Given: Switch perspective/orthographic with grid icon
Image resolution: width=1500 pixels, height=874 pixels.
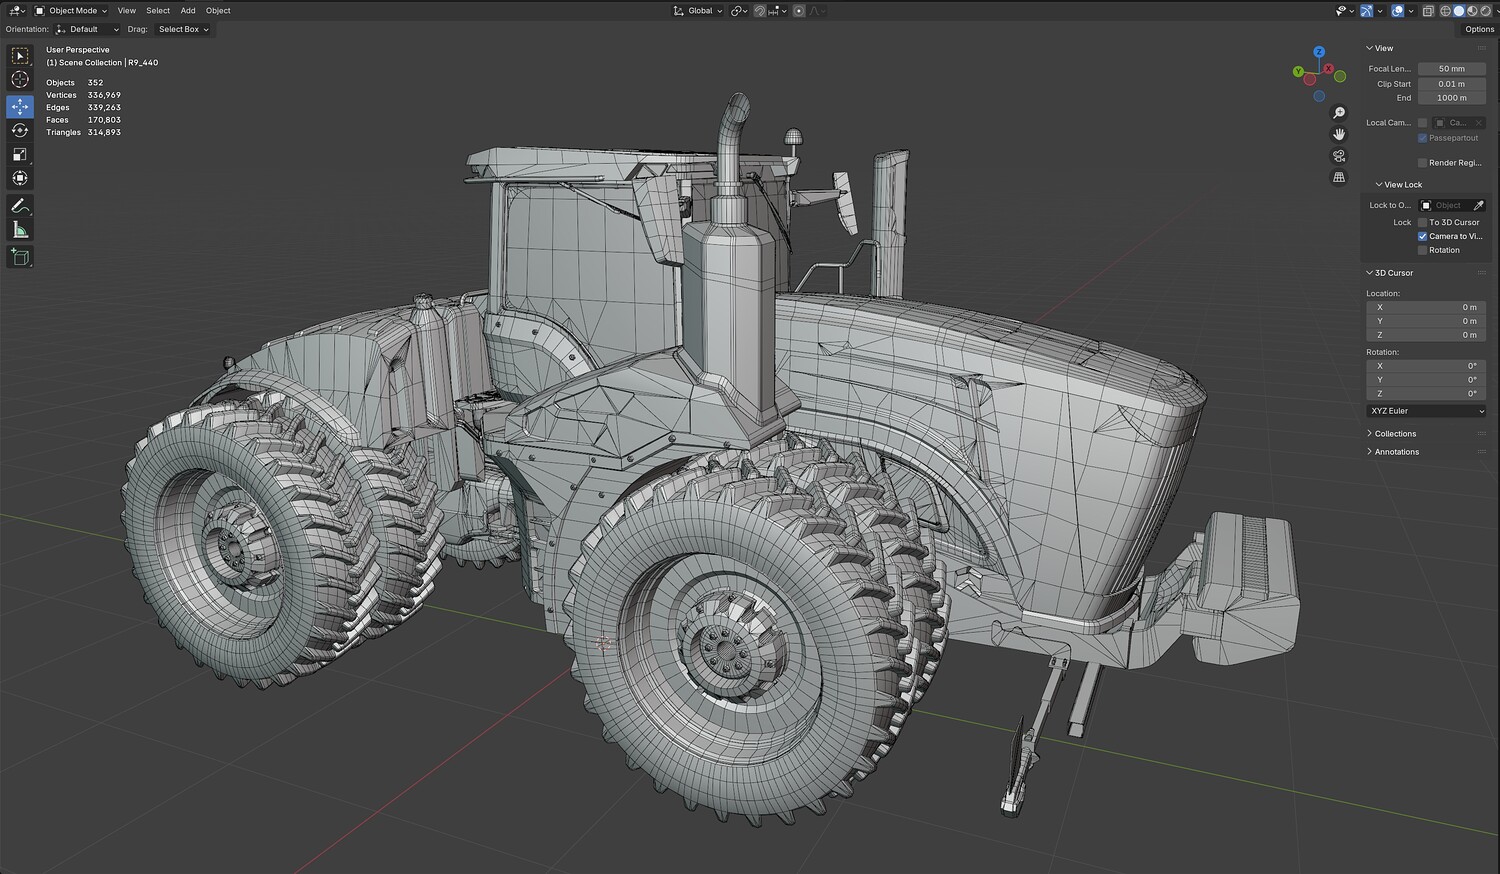Looking at the screenshot, I should tap(1339, 177).
